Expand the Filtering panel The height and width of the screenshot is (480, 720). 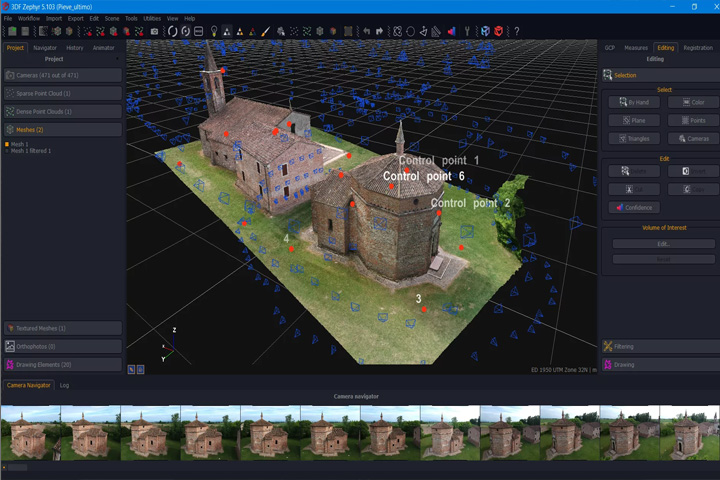[661, 346]
